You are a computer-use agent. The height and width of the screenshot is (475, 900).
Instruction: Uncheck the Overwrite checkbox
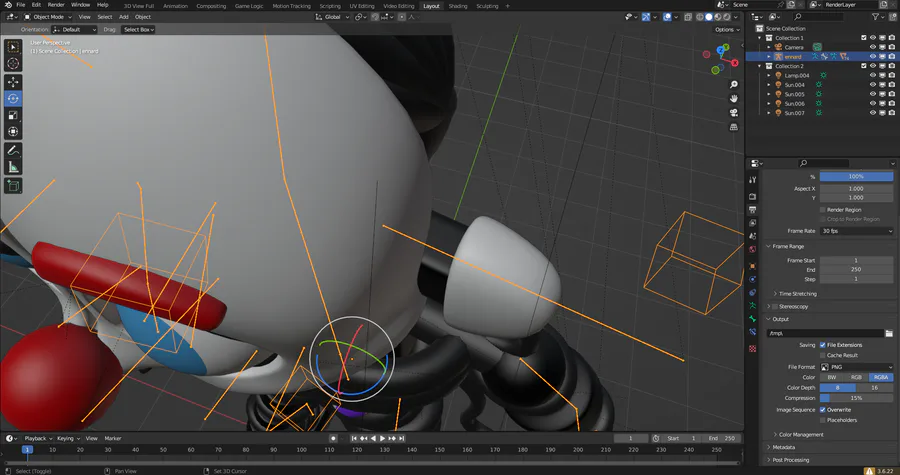pos(823,410)
